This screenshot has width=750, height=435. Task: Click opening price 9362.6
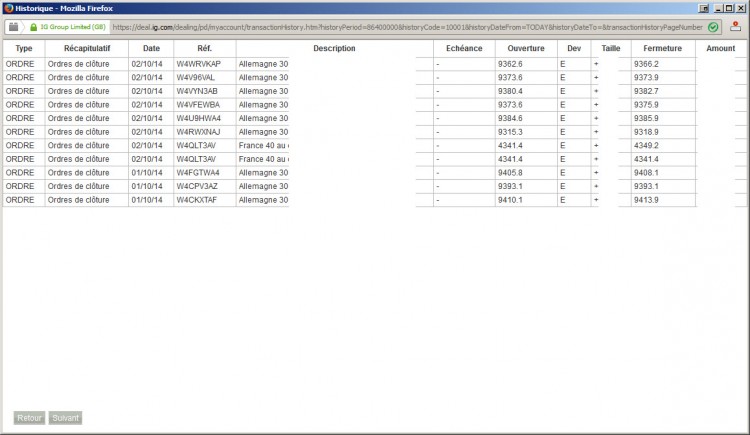point(510,64)
